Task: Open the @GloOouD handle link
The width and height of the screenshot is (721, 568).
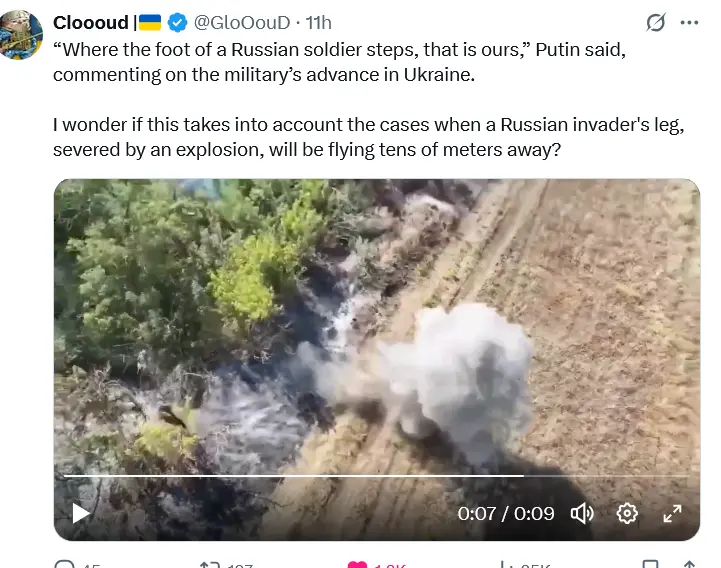Action: coord(242,23)
